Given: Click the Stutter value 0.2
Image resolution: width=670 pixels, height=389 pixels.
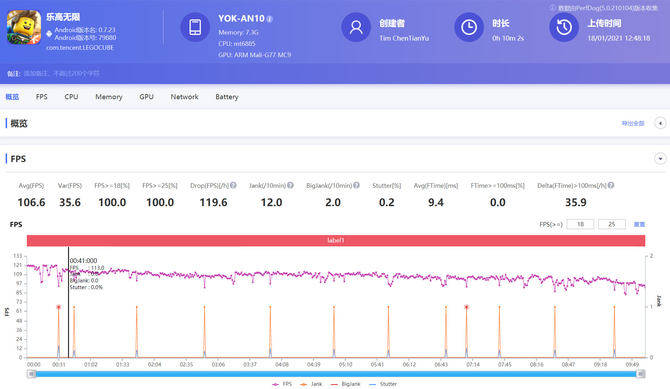Looking at the screenshot, I should point(387,202).
